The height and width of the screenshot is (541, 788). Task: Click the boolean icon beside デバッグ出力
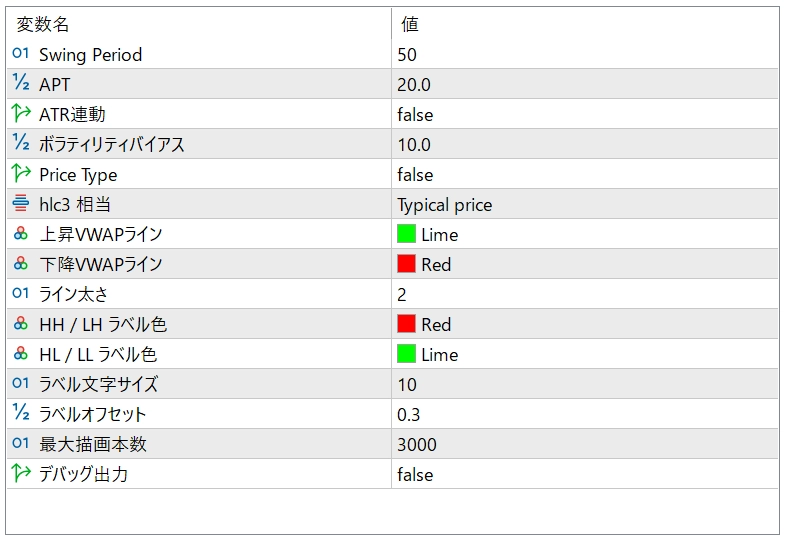21,474
